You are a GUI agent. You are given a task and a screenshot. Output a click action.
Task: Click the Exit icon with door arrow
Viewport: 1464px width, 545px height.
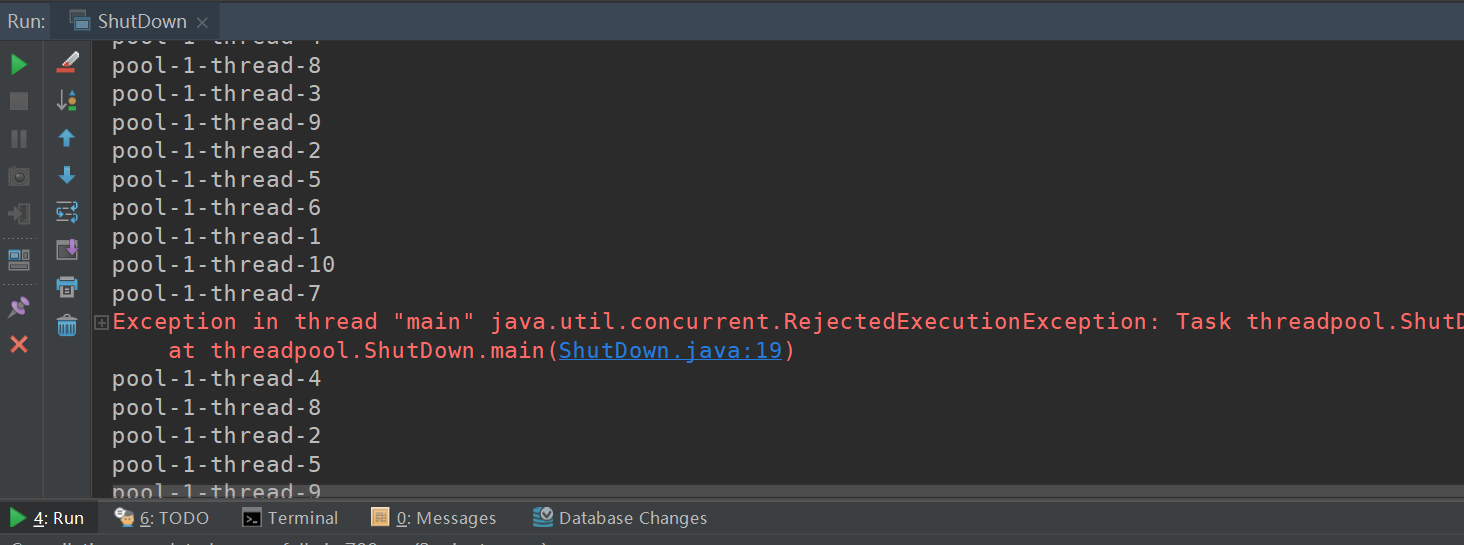point(18,213)
